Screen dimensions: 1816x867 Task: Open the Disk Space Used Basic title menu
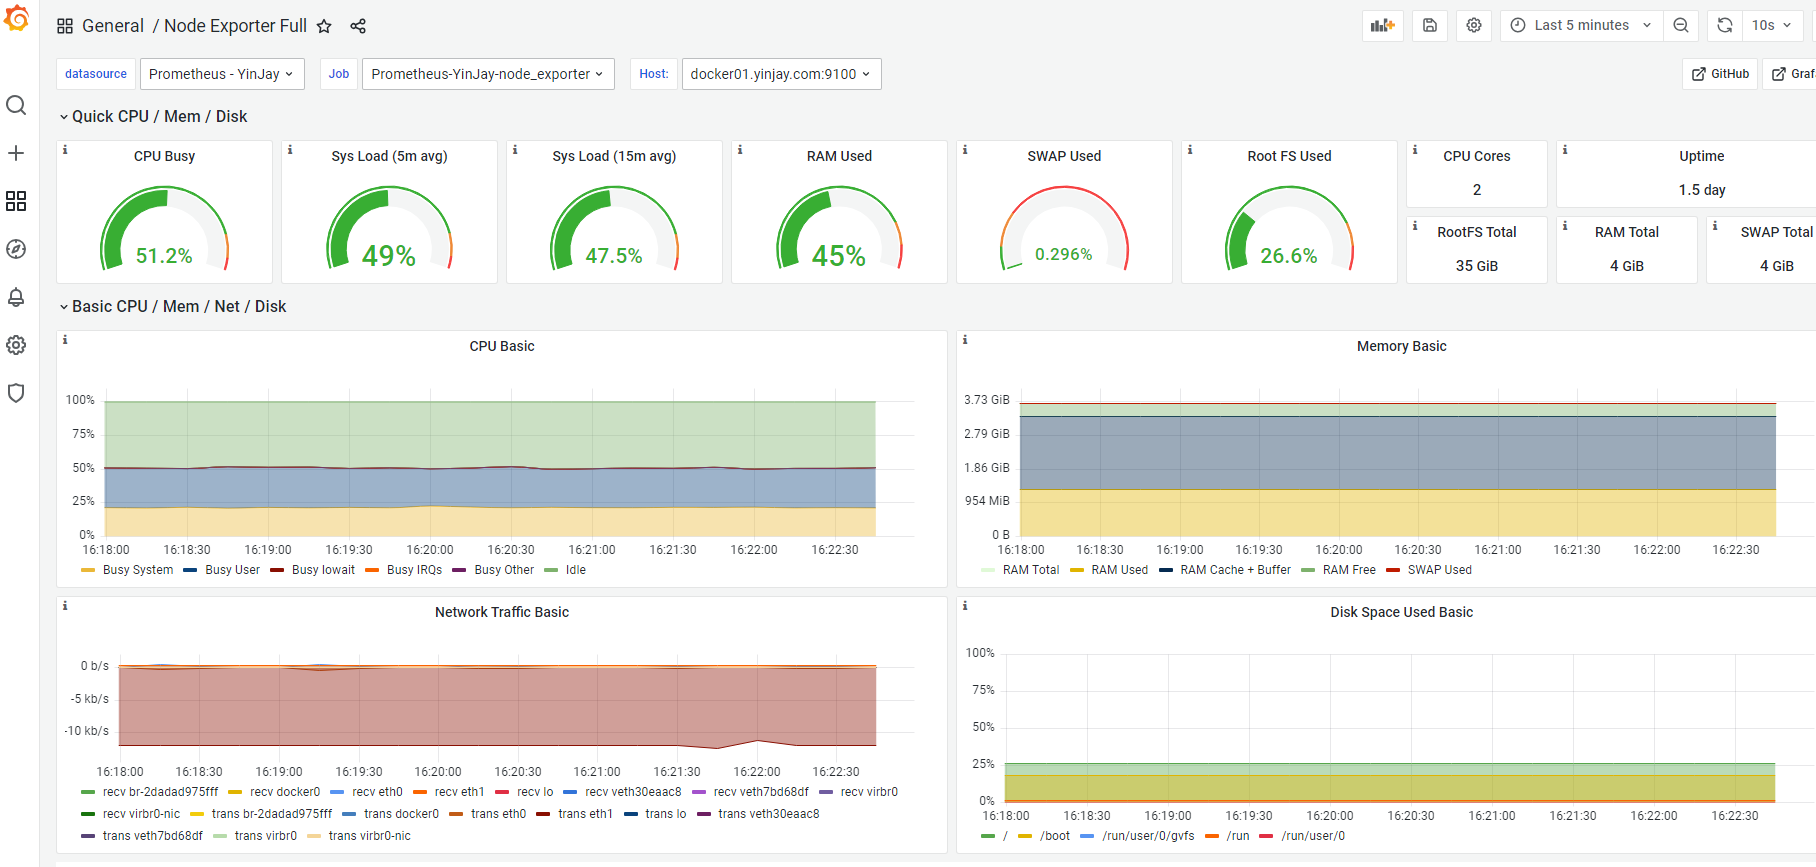[1401, 612]
